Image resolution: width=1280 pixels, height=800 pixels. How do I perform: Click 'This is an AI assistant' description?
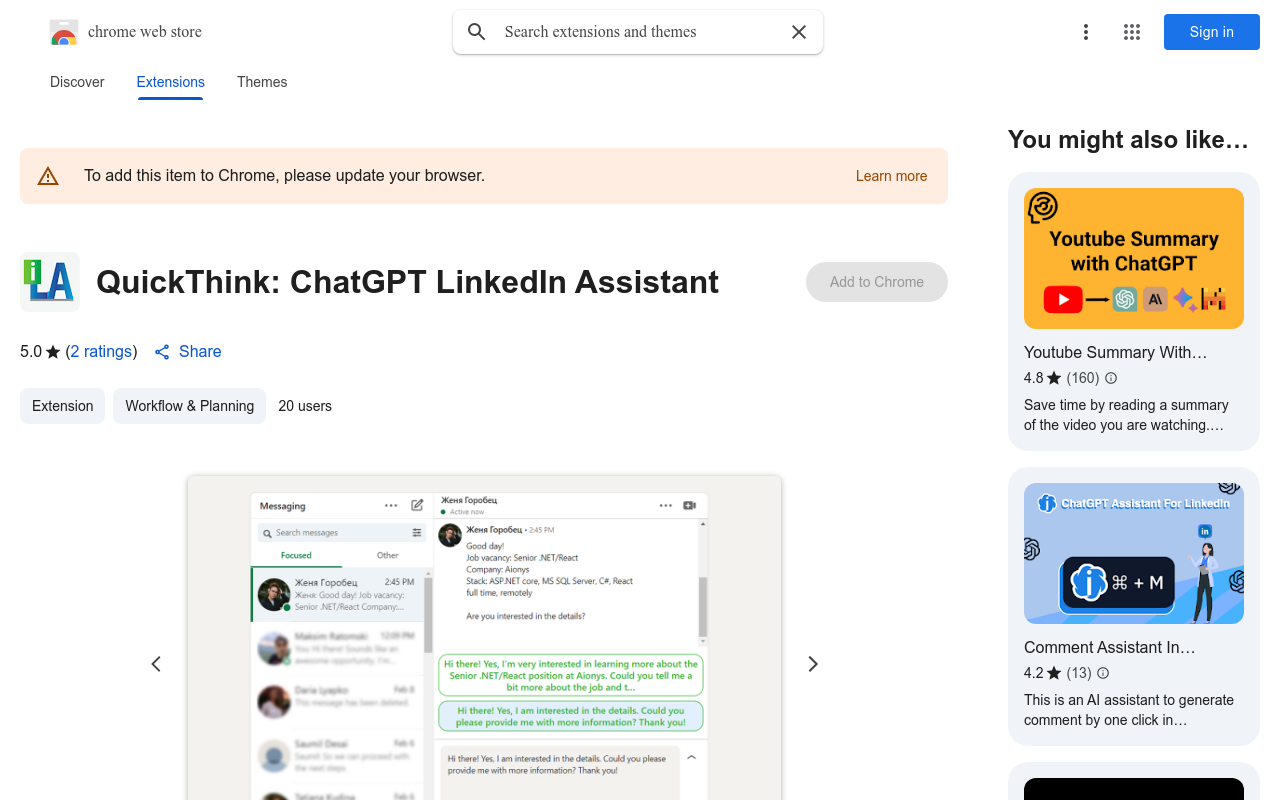1129,710
